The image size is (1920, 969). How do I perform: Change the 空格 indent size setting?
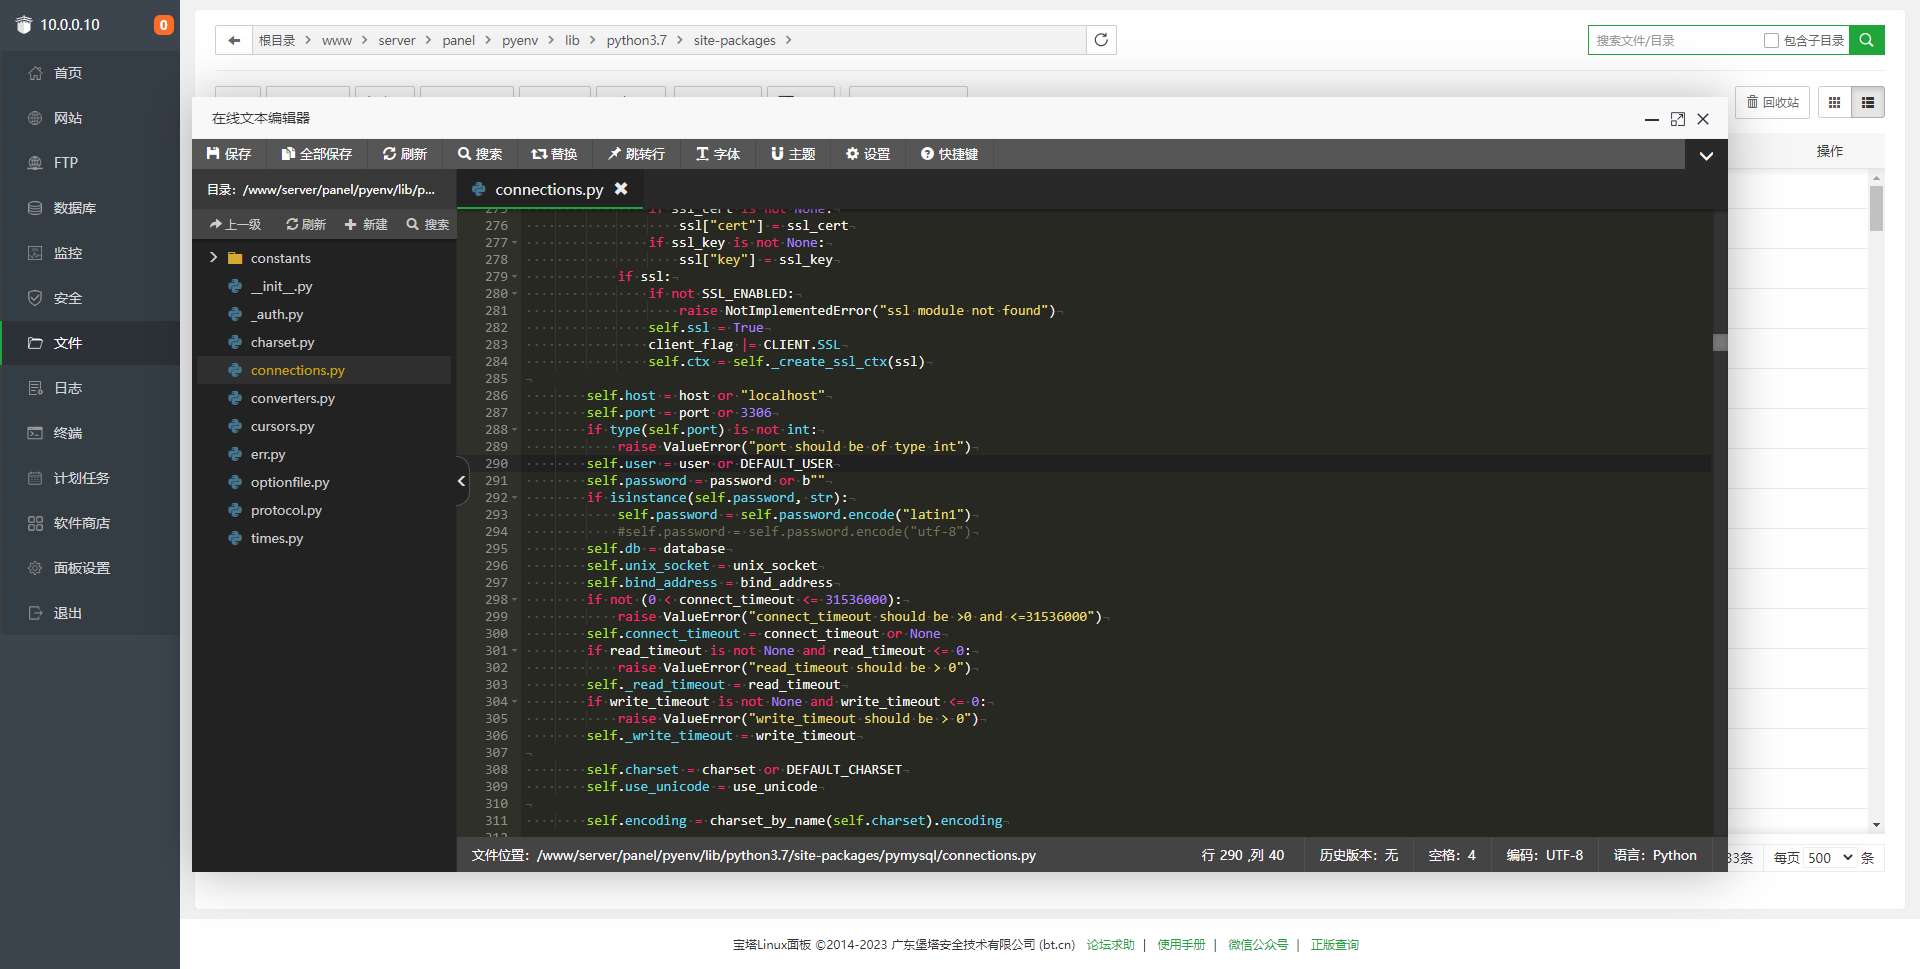(x=1452, y=855)
